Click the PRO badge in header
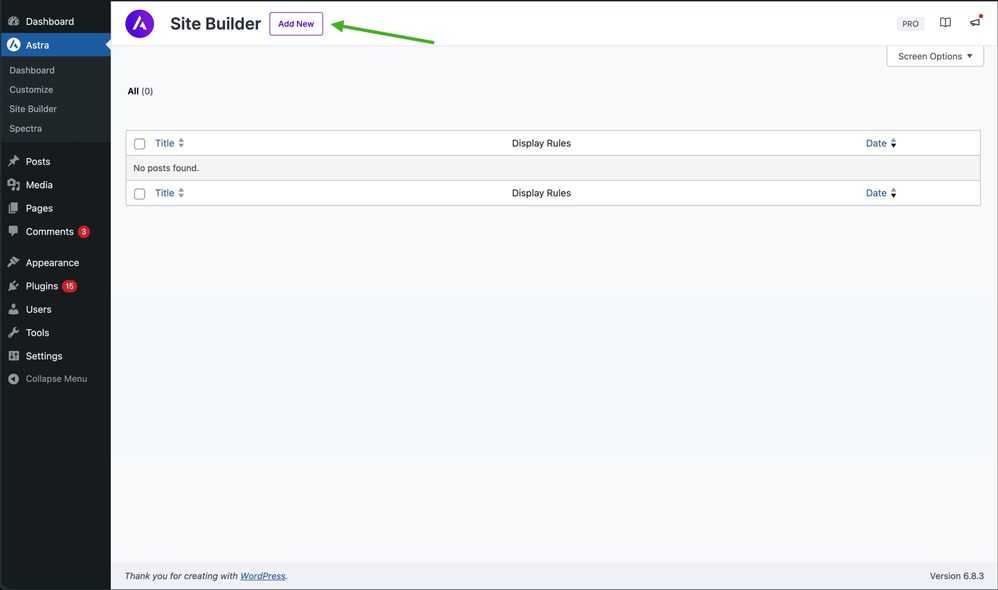This screenshot has width=998, height=590. (910, 24)
